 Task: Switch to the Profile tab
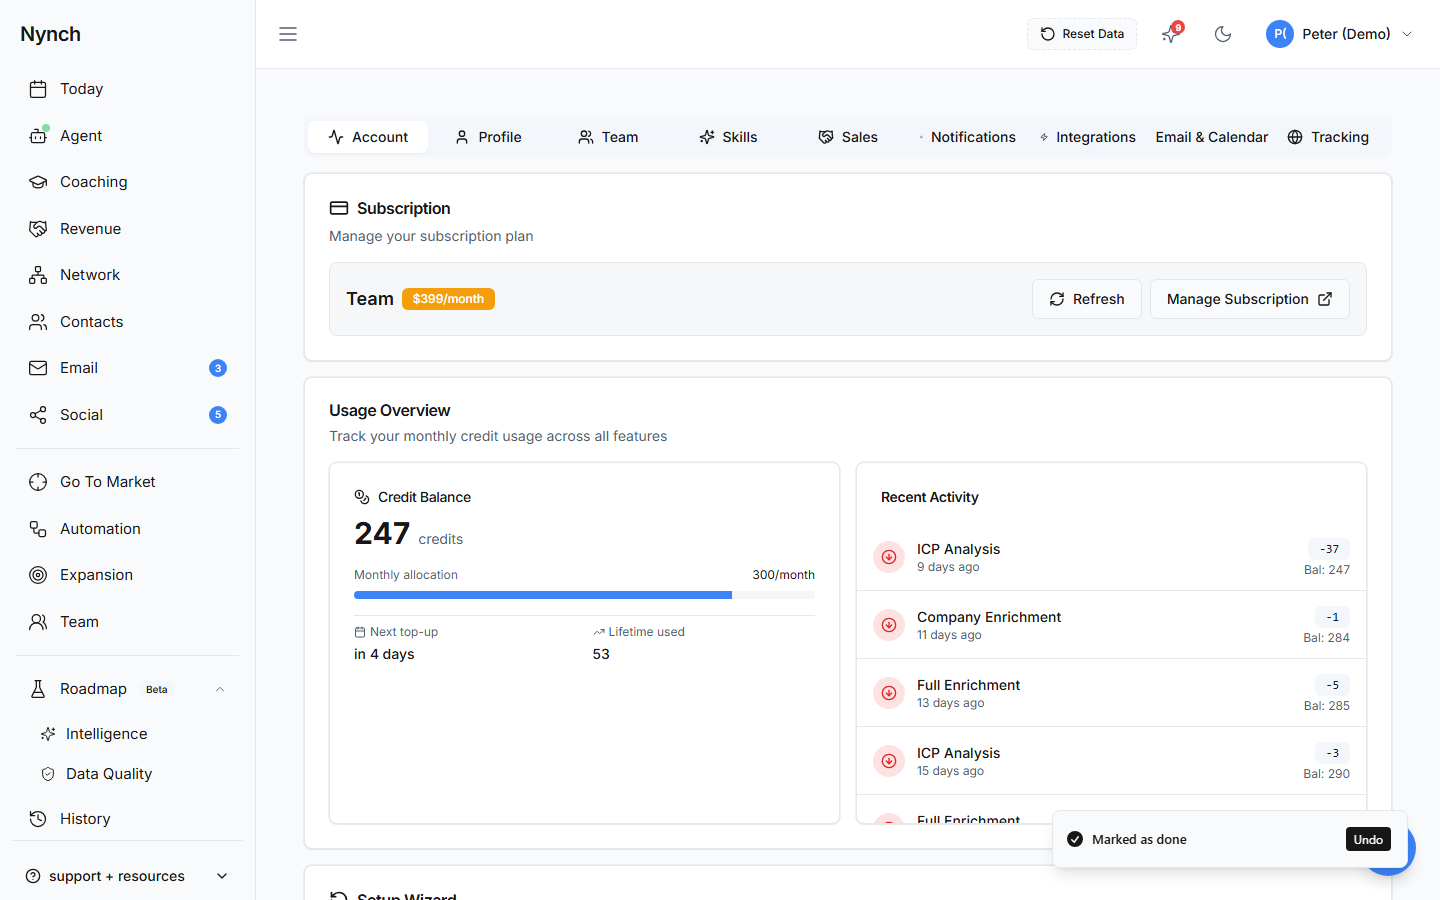(488, 137)
